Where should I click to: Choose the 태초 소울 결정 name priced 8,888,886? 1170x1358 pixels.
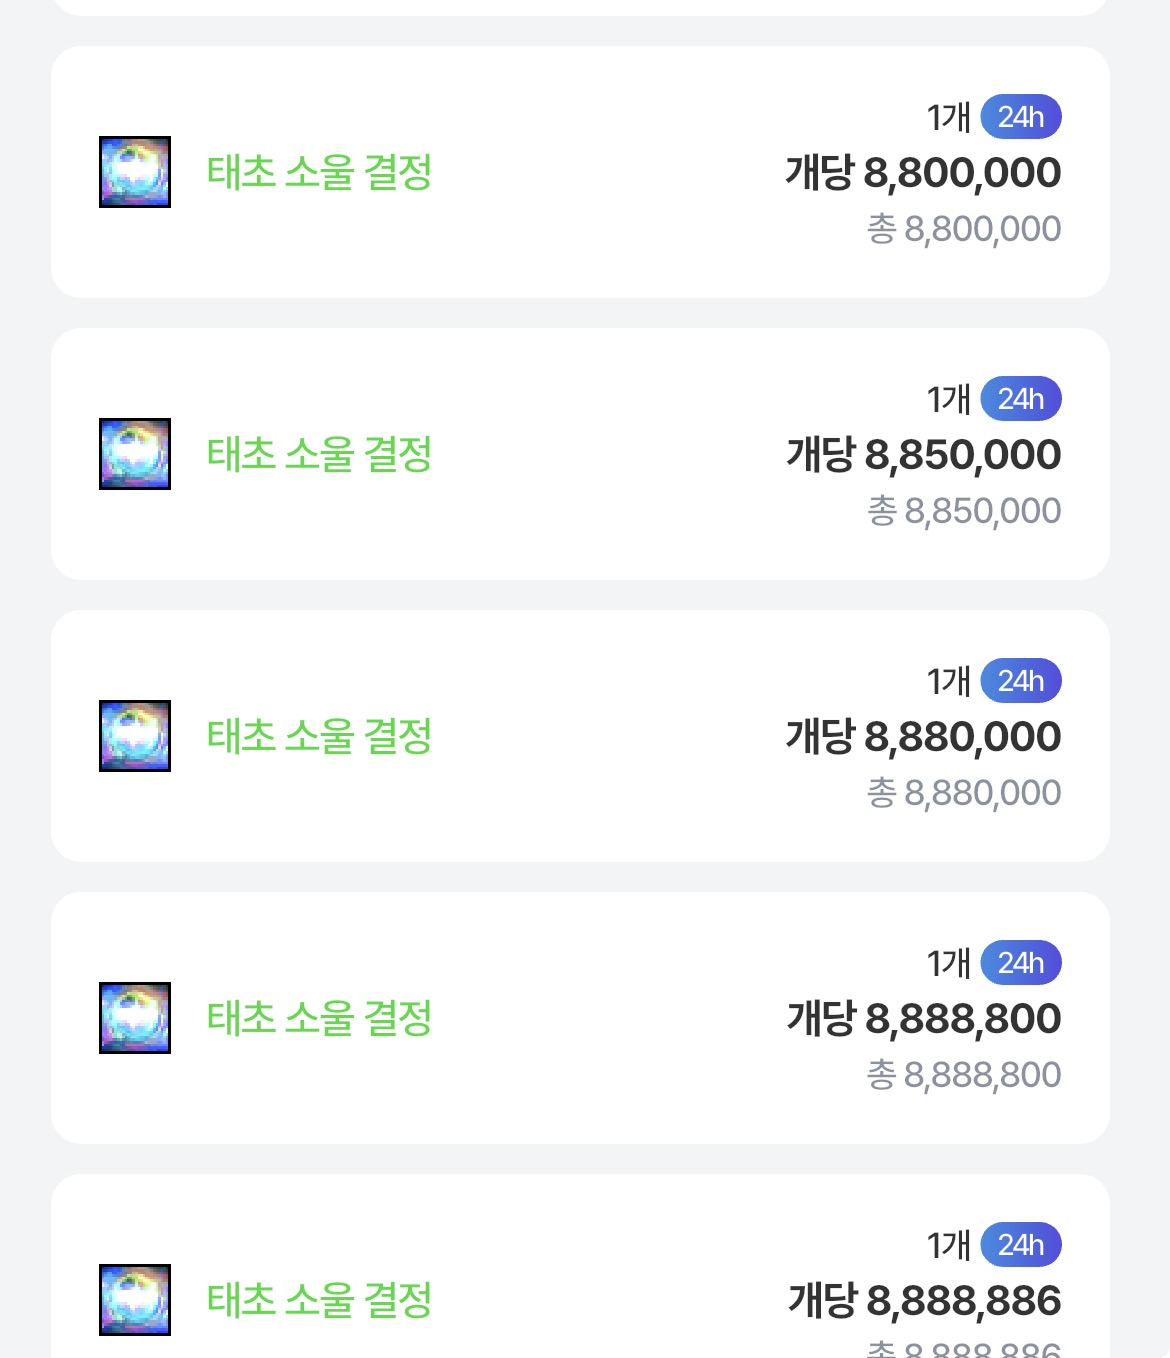tap(319, 1300)
